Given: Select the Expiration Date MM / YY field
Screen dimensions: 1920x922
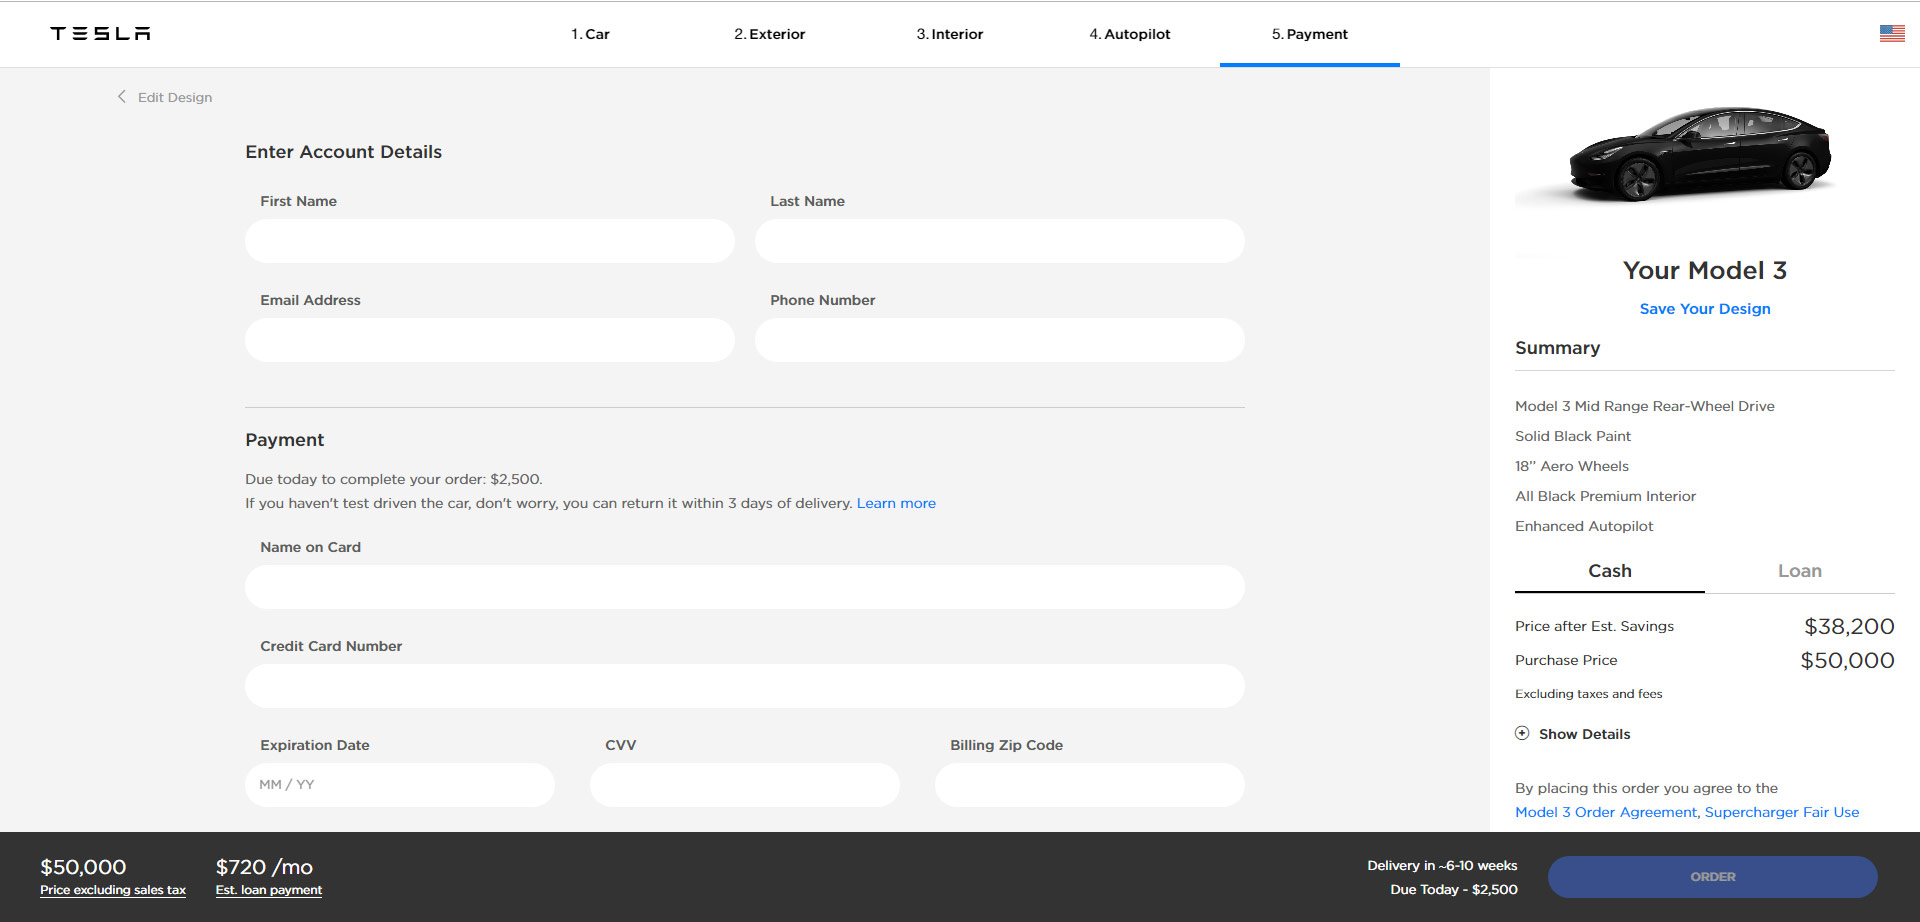Looking at the screenshot, I should [399, 785].
